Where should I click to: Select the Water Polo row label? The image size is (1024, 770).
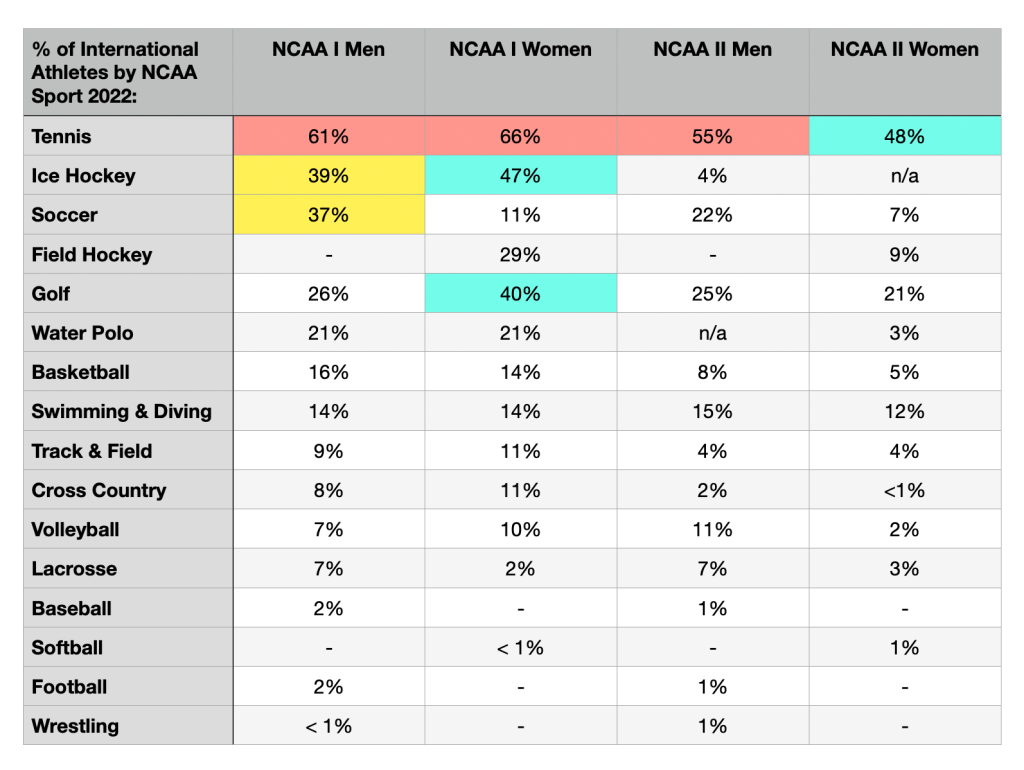82,333
